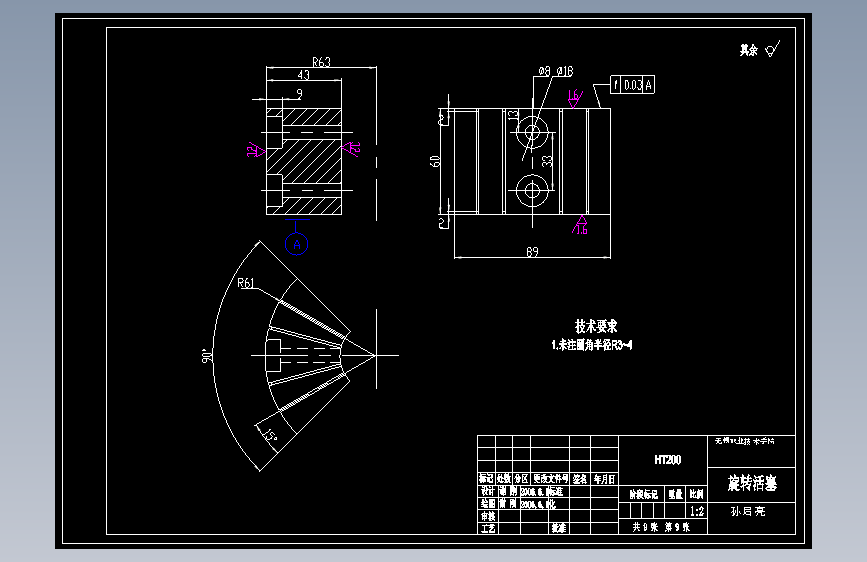Screen dimensions: 867x562
Task: Select the 90° arc angle dimension
Action: 207,356
